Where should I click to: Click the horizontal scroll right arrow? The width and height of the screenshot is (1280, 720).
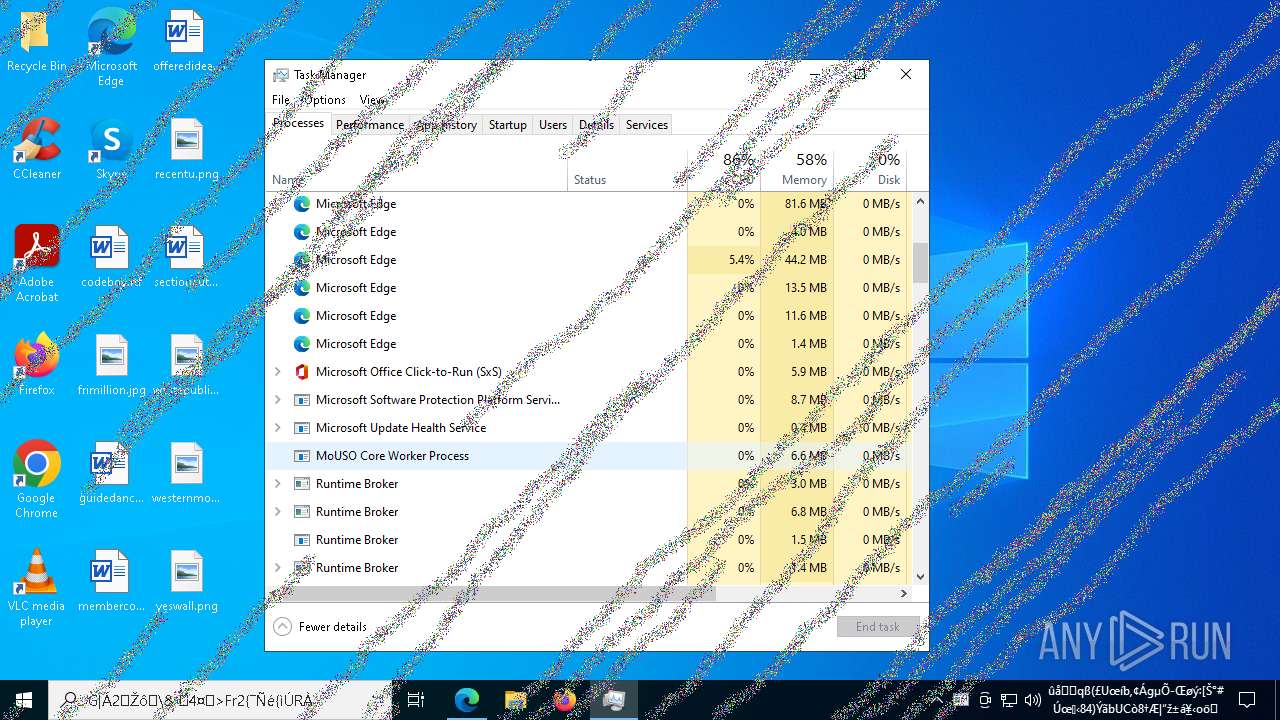tap(904, 593)
